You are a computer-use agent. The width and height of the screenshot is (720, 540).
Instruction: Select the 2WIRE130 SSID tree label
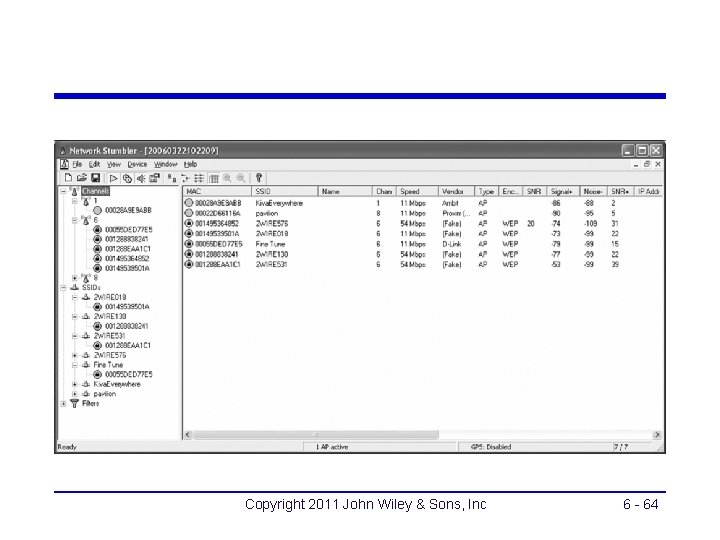[110, 316]
